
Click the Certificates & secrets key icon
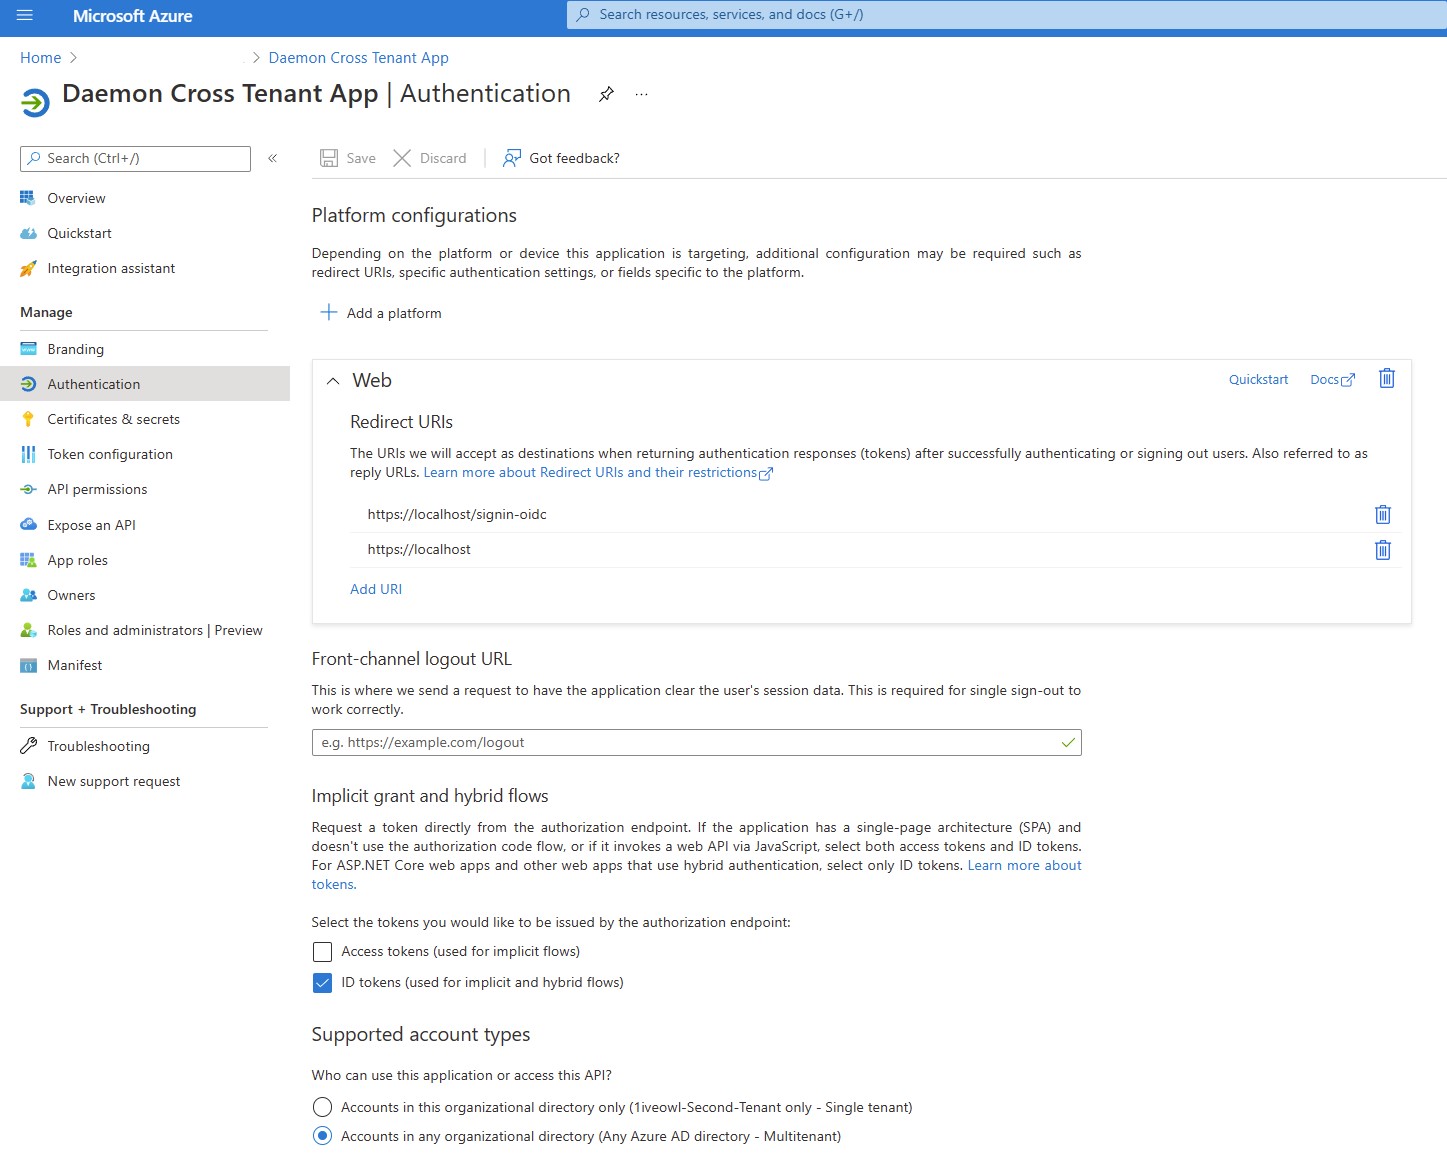click(x=28, y=419)
